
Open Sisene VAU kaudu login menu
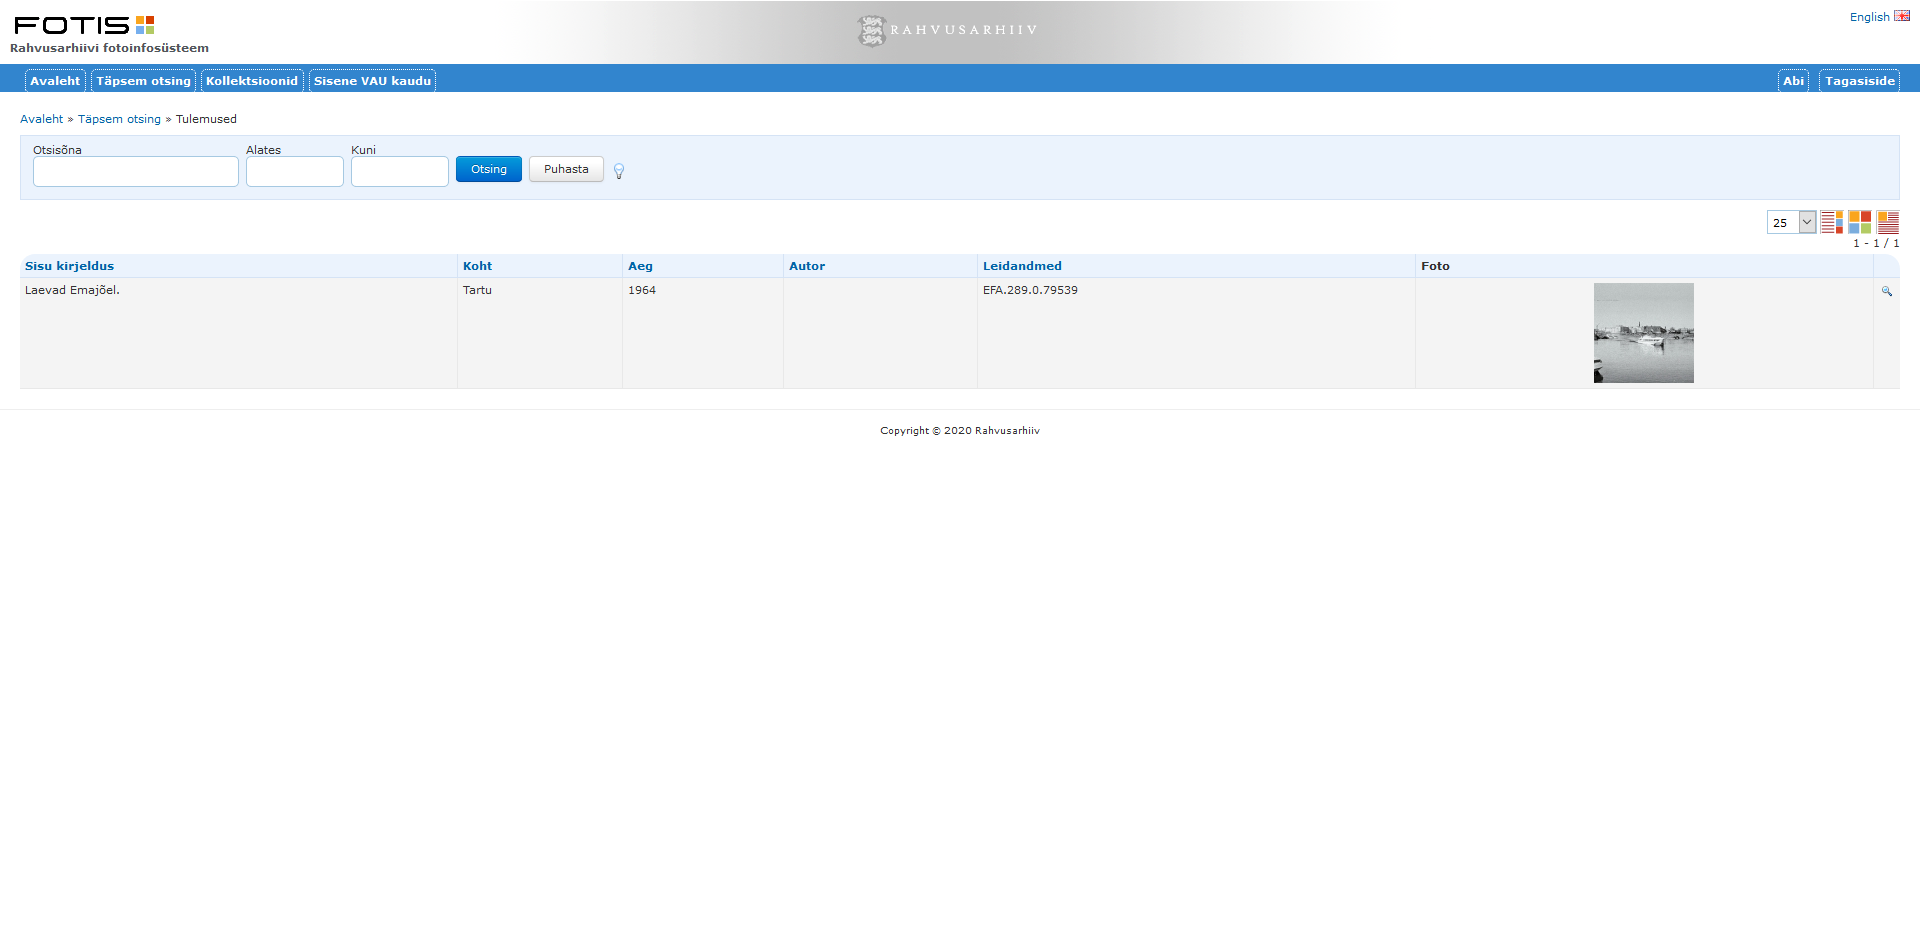coord(372,81)
